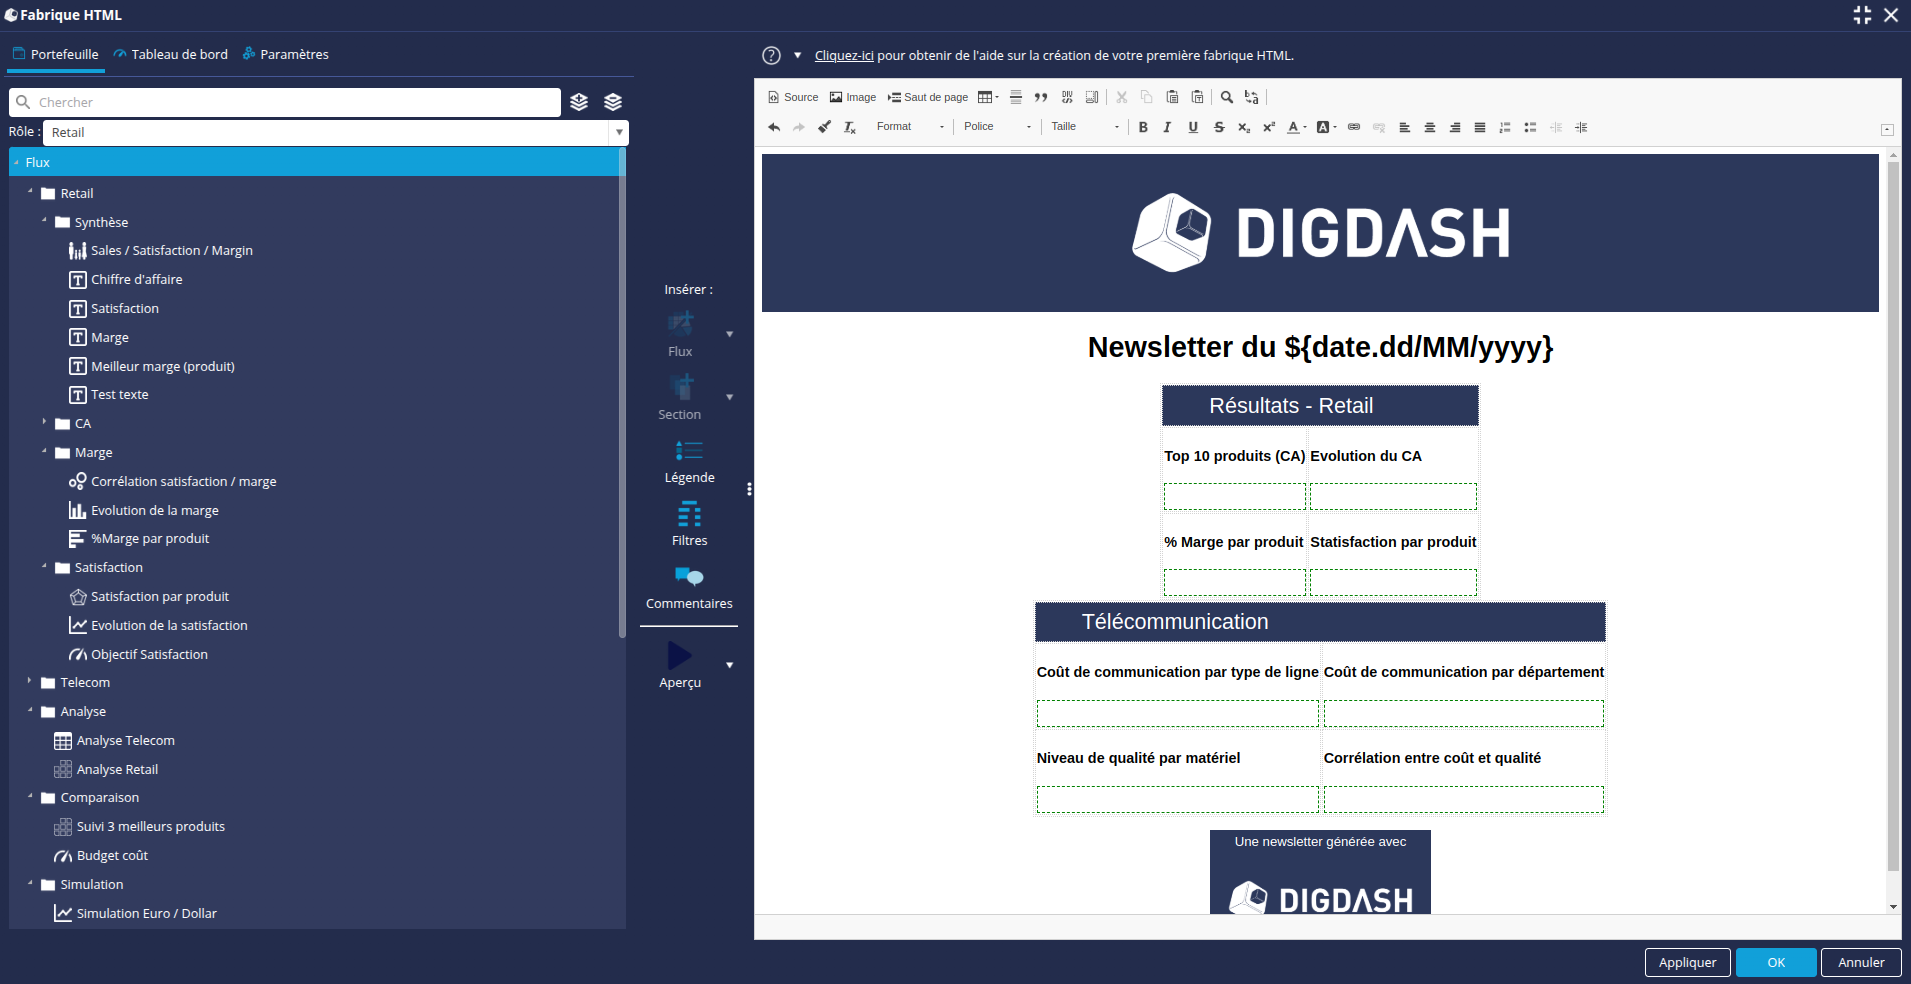
Task: Insert a Légende element
Action: 689,452
